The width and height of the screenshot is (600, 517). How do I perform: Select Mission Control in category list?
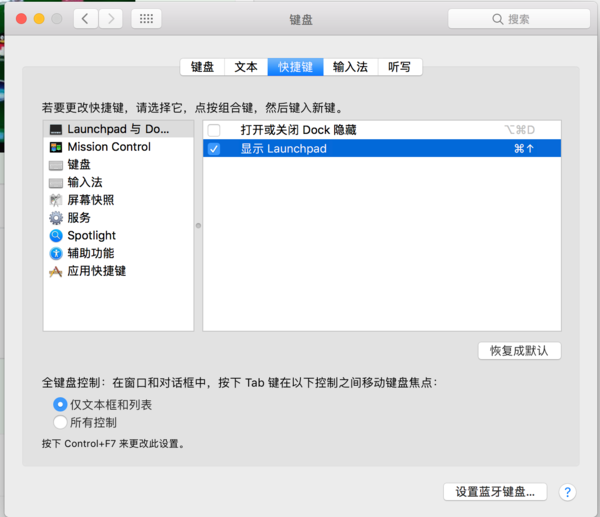[119, 147]
